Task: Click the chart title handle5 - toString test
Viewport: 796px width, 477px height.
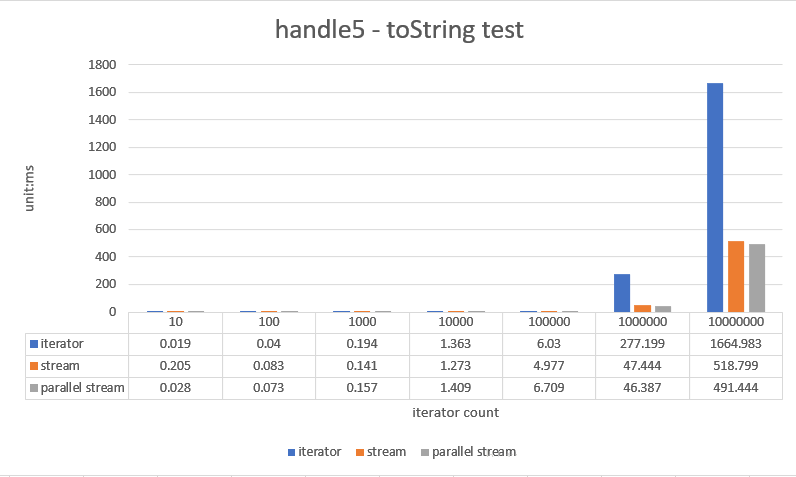Action: coord(399,29)
